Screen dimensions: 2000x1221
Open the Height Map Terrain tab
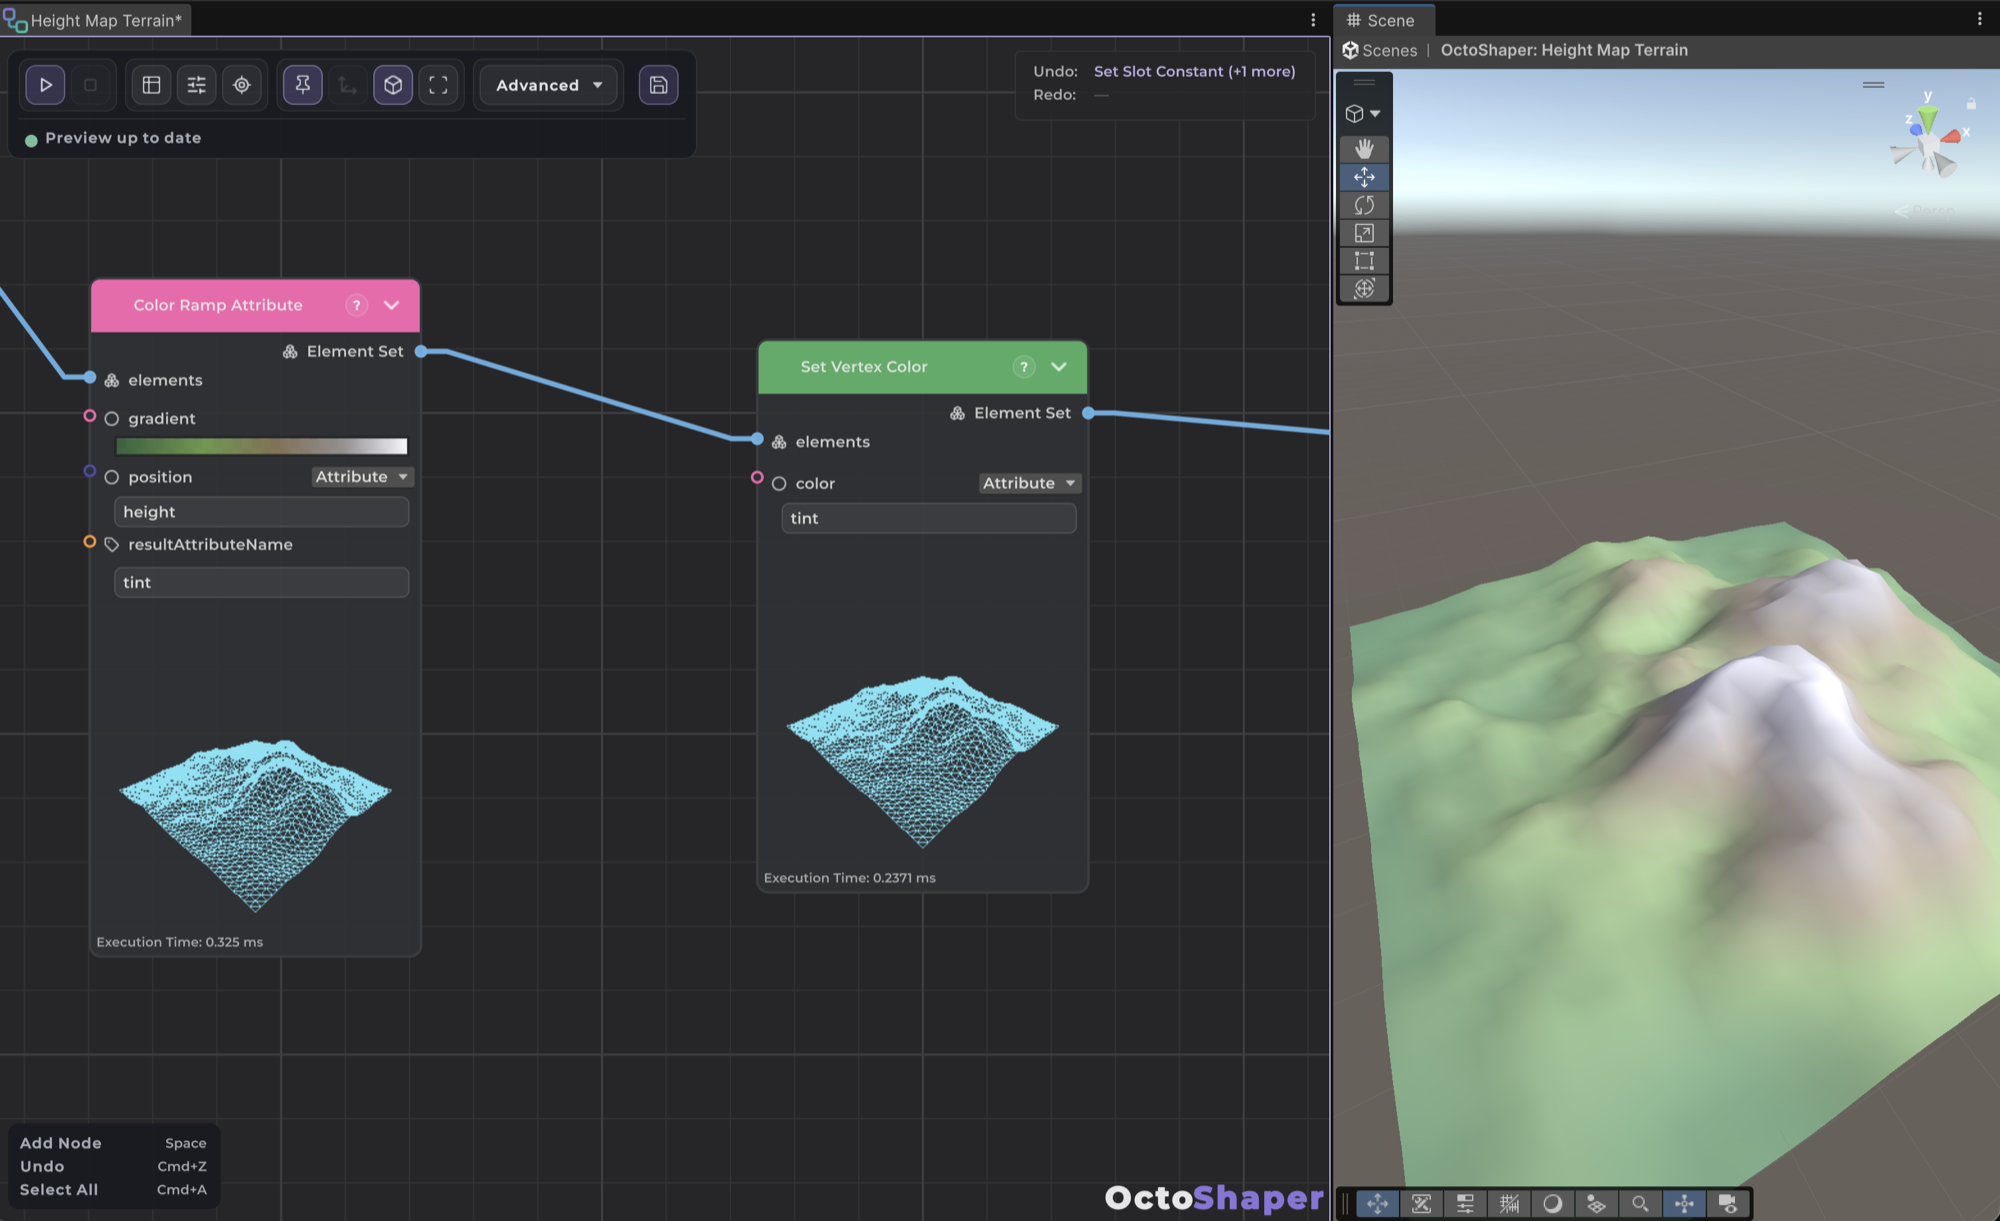pos(96,20)
